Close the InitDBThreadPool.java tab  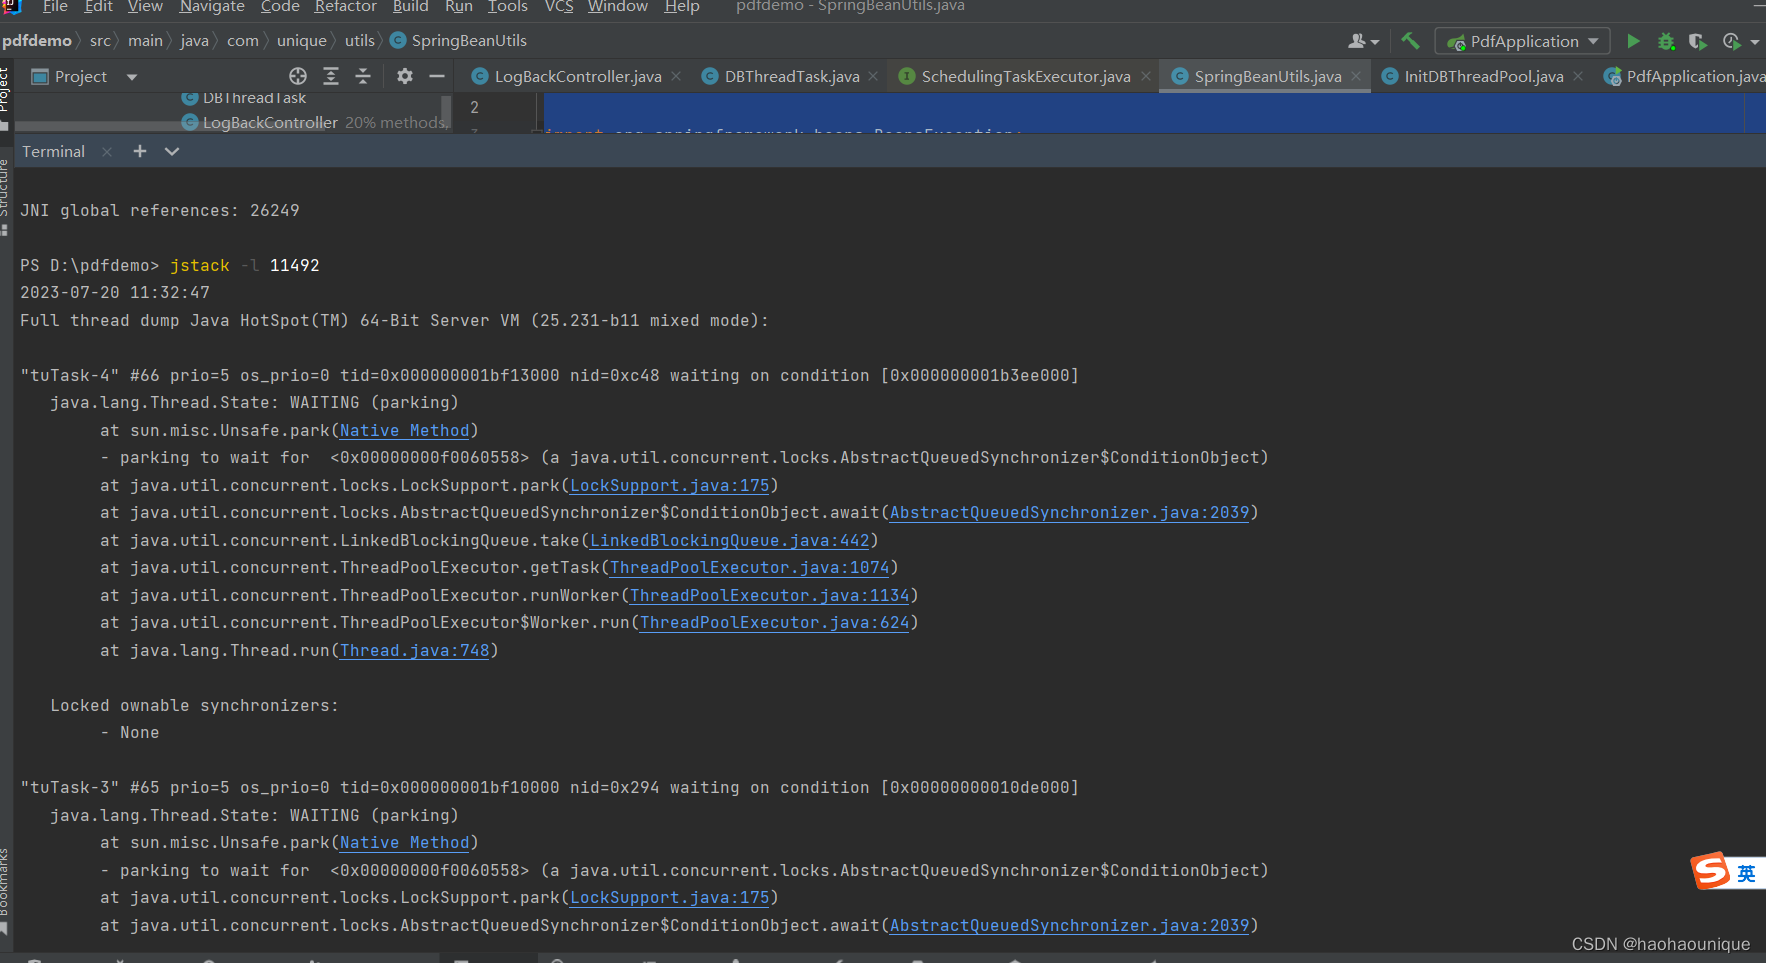(1578, 76)
